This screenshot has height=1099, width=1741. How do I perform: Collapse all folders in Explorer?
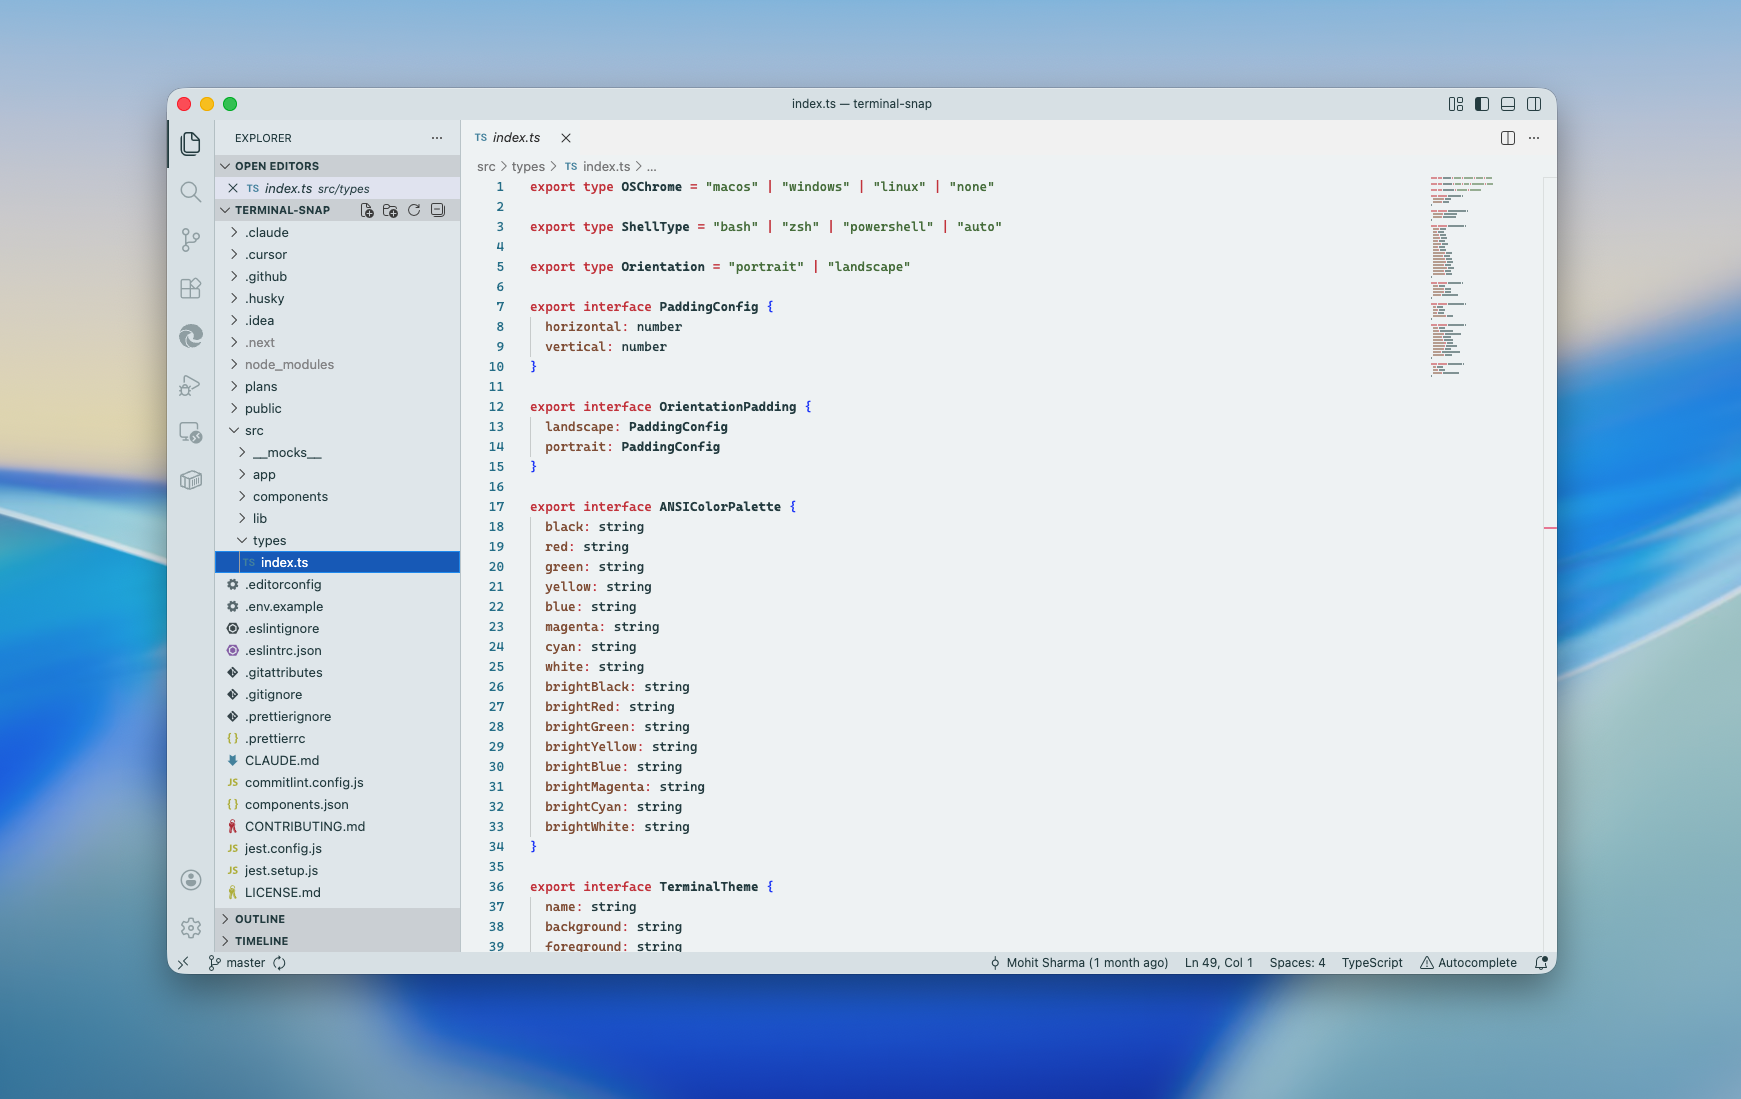click(438, 210)
